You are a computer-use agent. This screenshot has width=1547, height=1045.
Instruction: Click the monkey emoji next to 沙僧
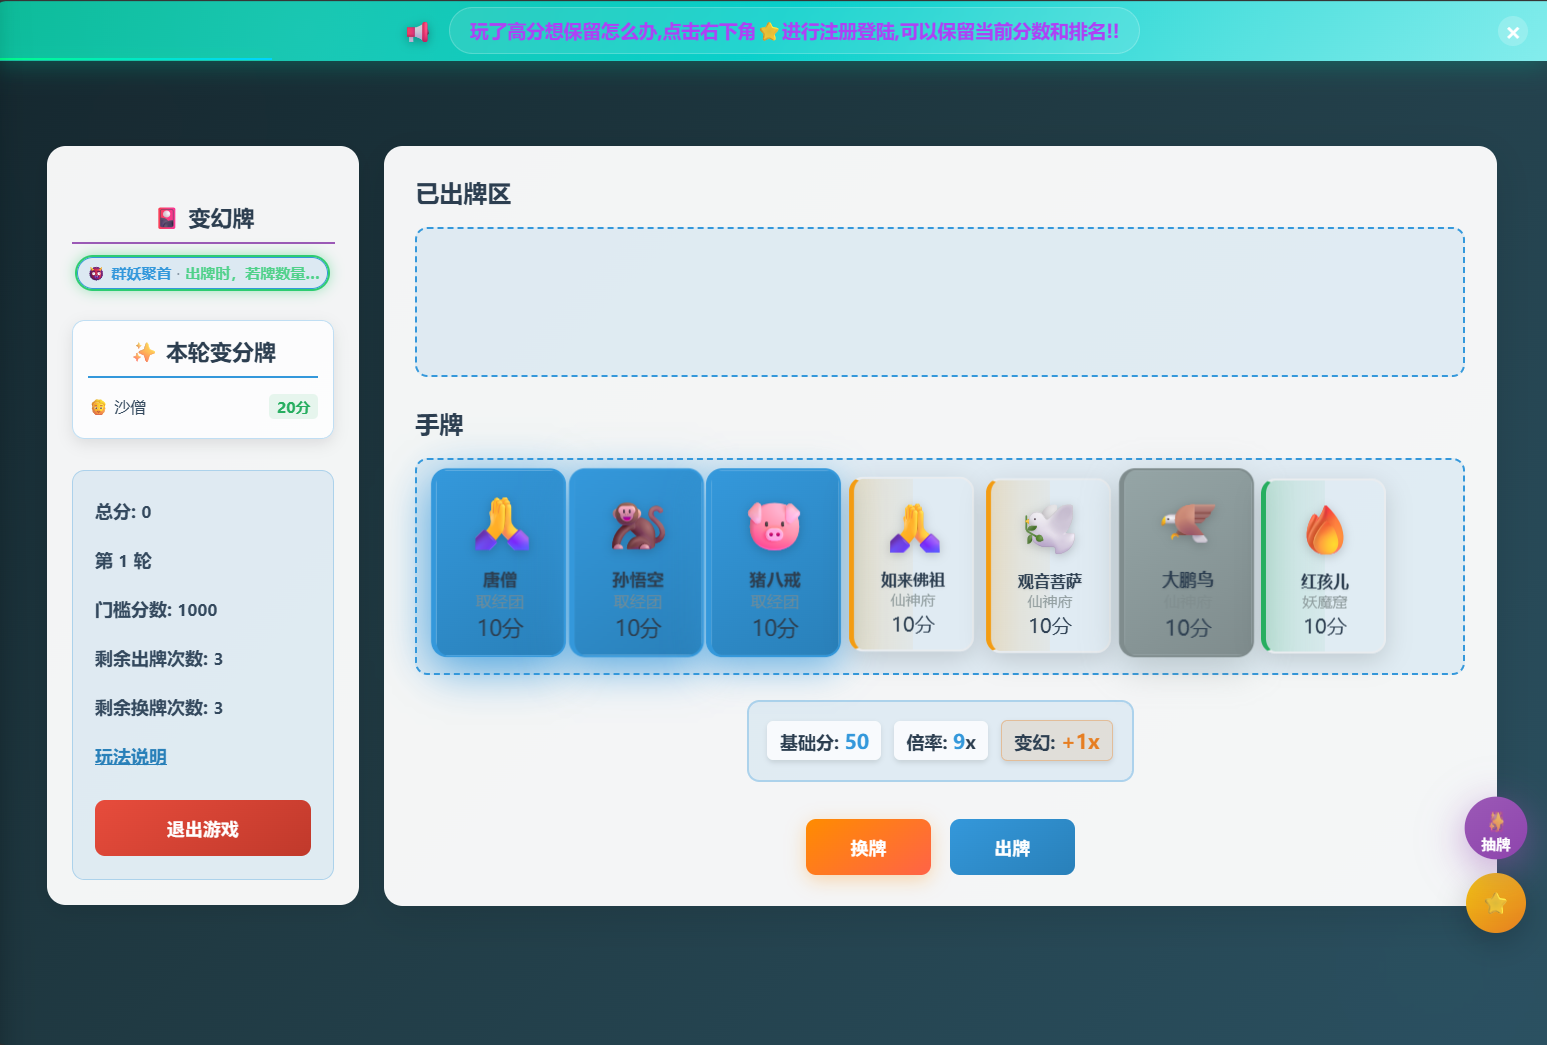click(100, 406)
